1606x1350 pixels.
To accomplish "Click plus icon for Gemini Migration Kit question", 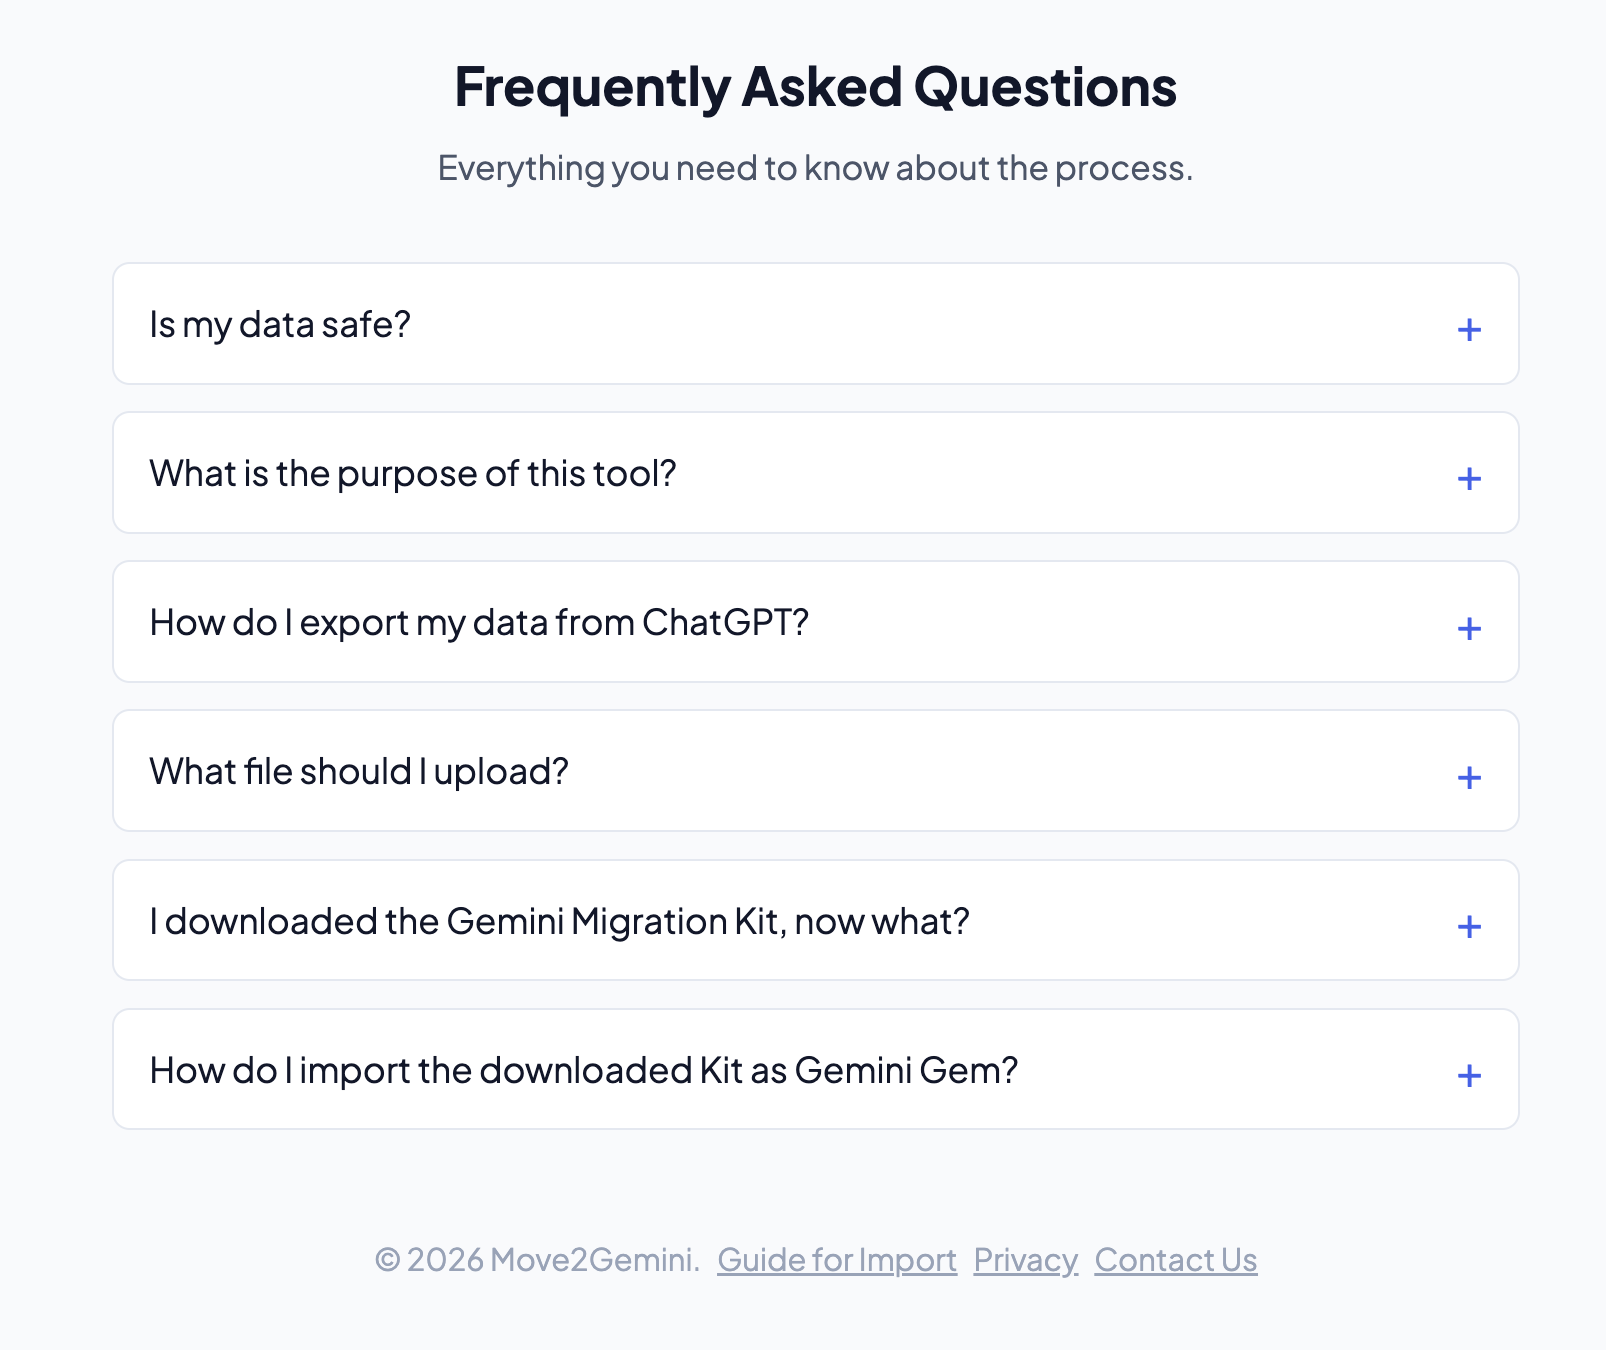I will pyautogui.click(x=1468, y=926).
